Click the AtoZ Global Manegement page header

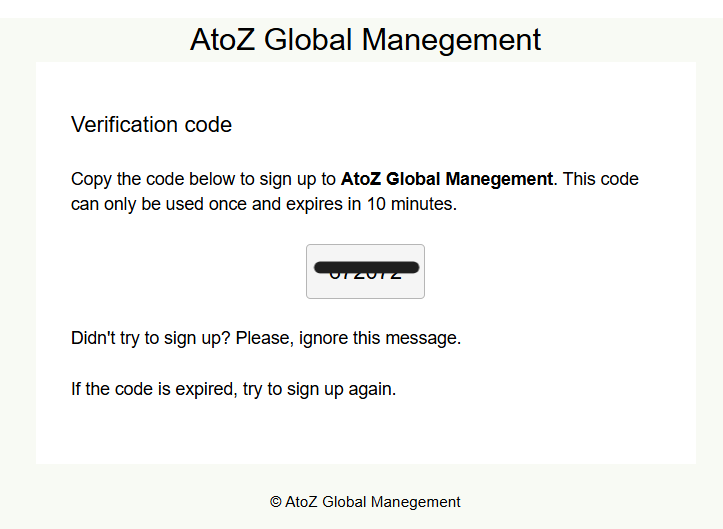coord(365,40)
